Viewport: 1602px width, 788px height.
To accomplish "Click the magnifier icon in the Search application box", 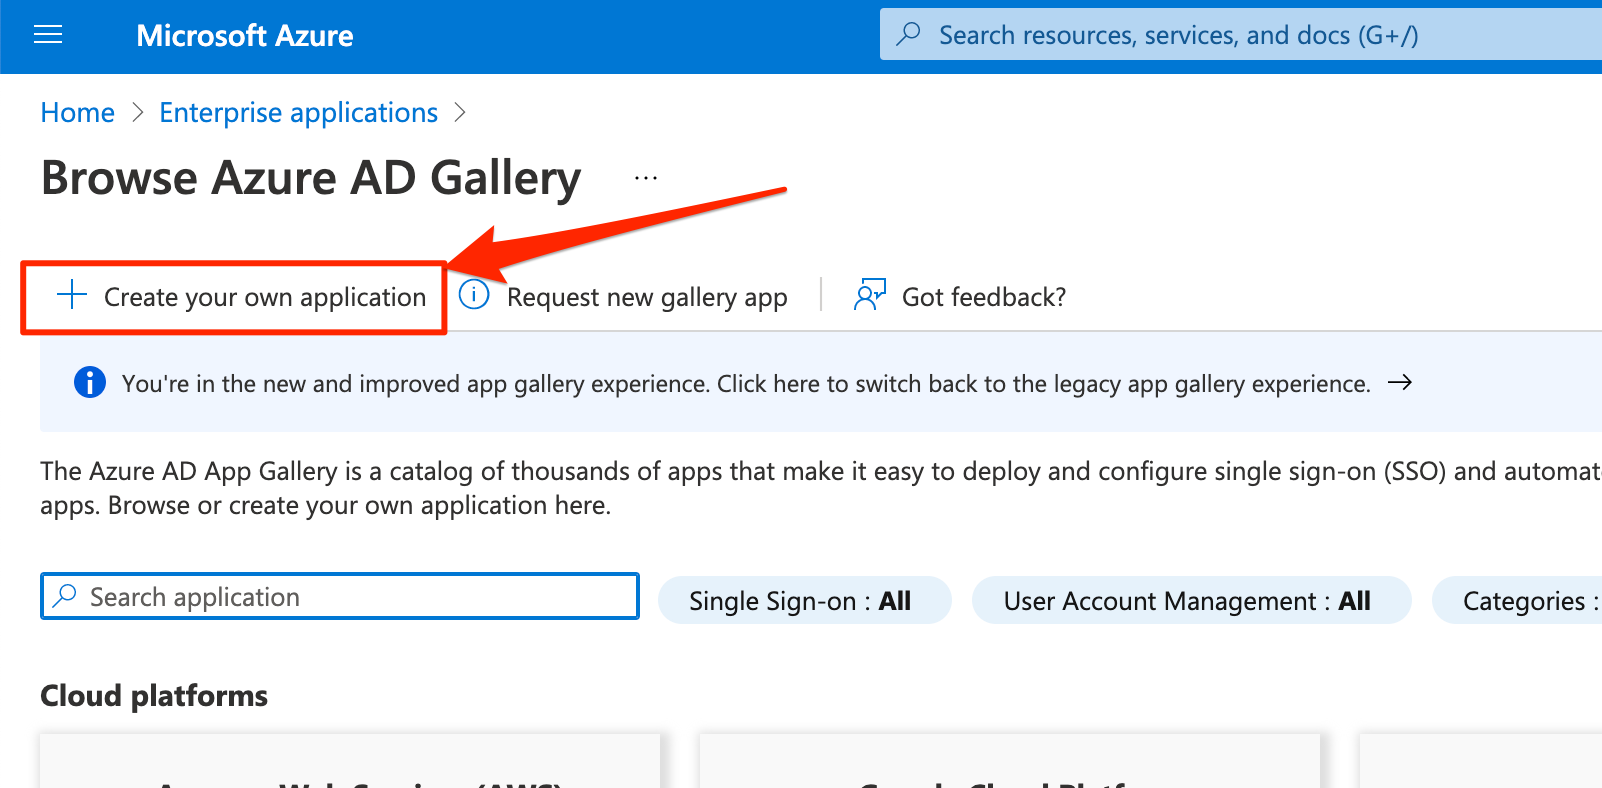I will click(65, 596).
